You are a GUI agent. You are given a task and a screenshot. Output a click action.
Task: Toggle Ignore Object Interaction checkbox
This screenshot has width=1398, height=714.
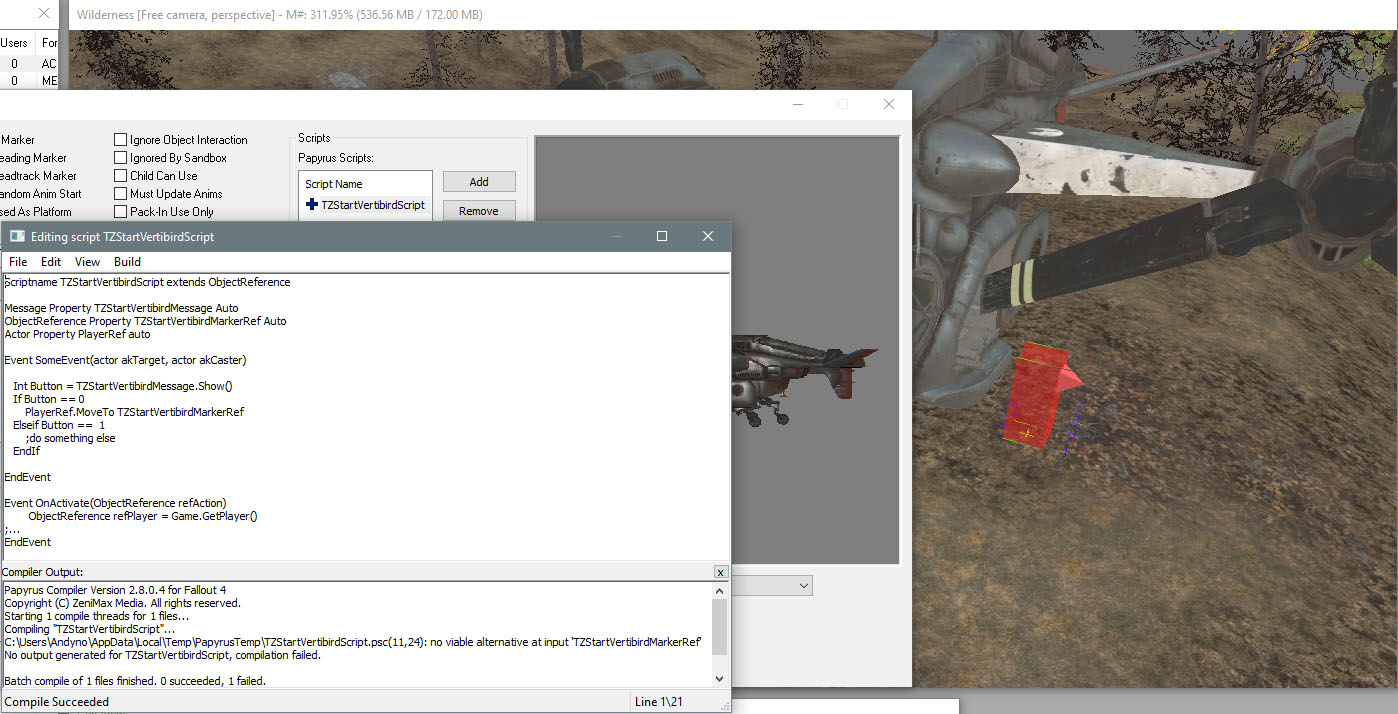(121, 140)
